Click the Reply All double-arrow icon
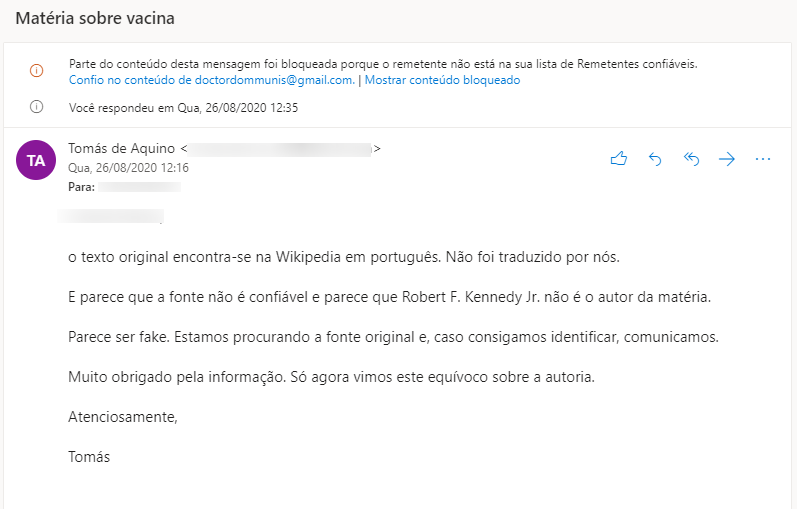The width and height of the screenshot is (797, 509). (x=691, y=159)
